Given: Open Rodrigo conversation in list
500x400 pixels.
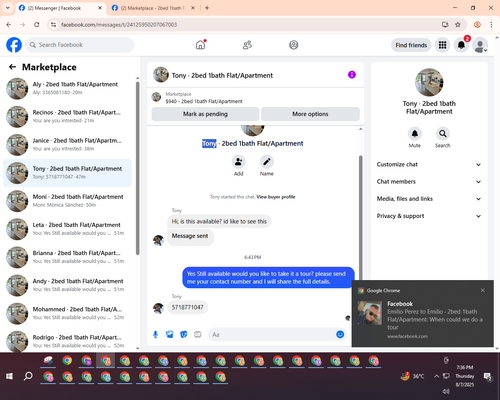Looking at the screenshot, I should tap(68, 341).
